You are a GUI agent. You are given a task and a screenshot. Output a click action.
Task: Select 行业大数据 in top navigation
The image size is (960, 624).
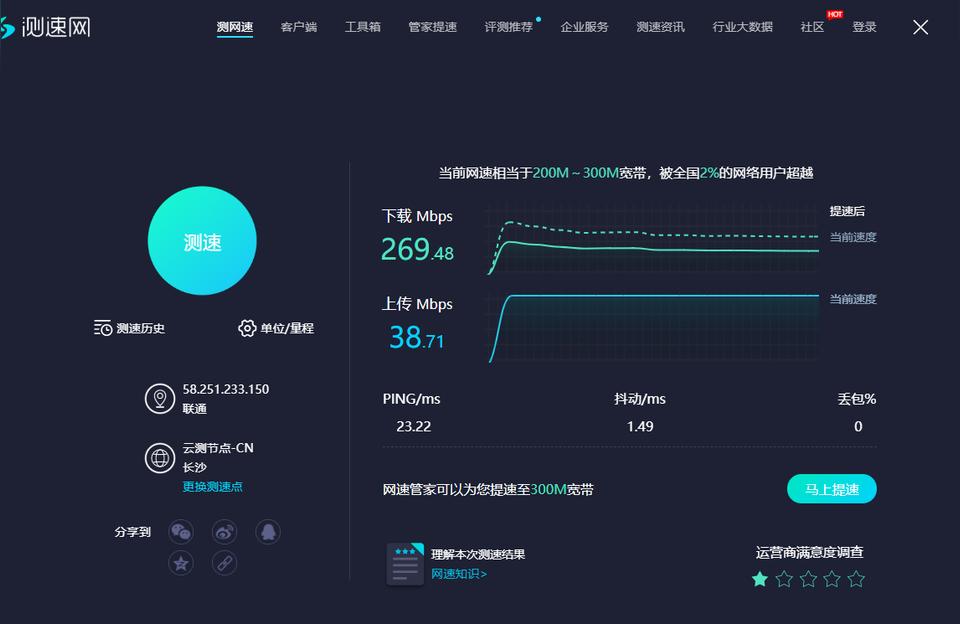click(x=743, y=27)
